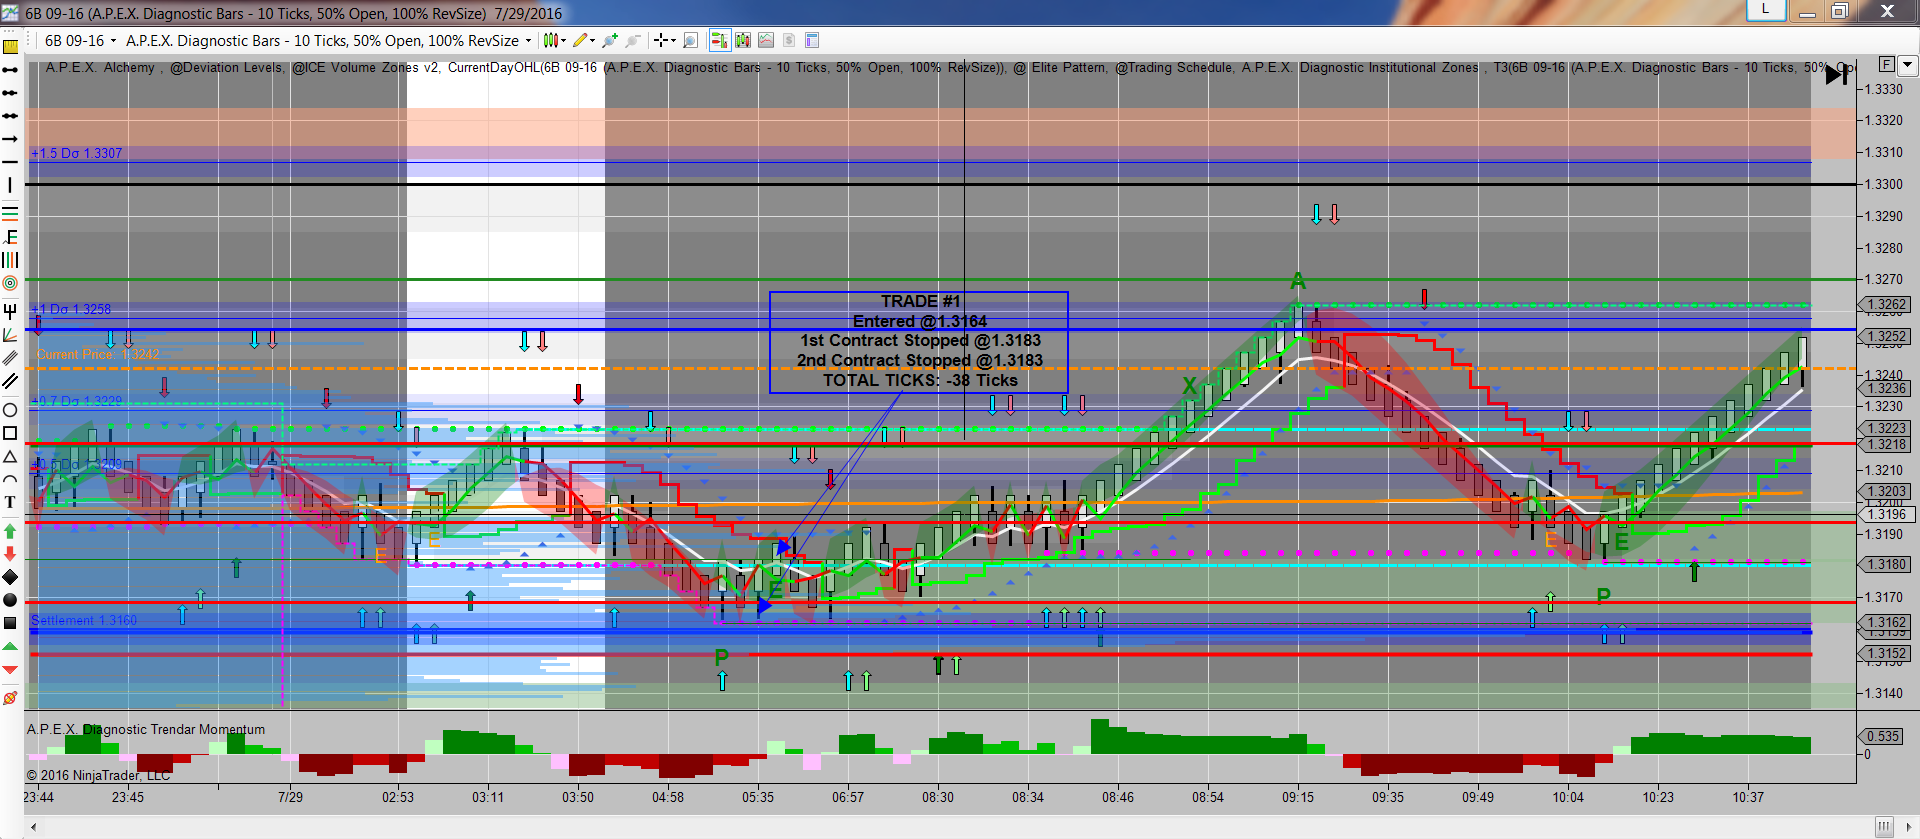The image size is (1920, 839).
Task: Select the arrow line drawing tool
Action: pos(10,139)
